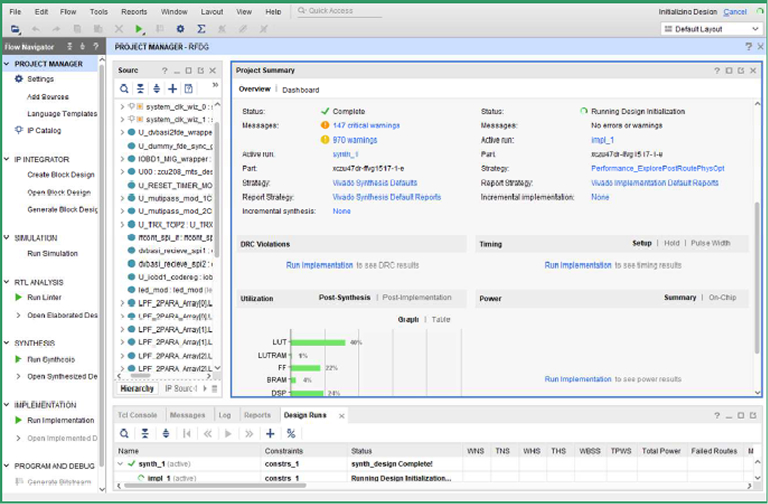Open Vivado Synthesis Defaults strategy link
The width and height of the screenshot is (768, 504).
click(x=375, y=183)
